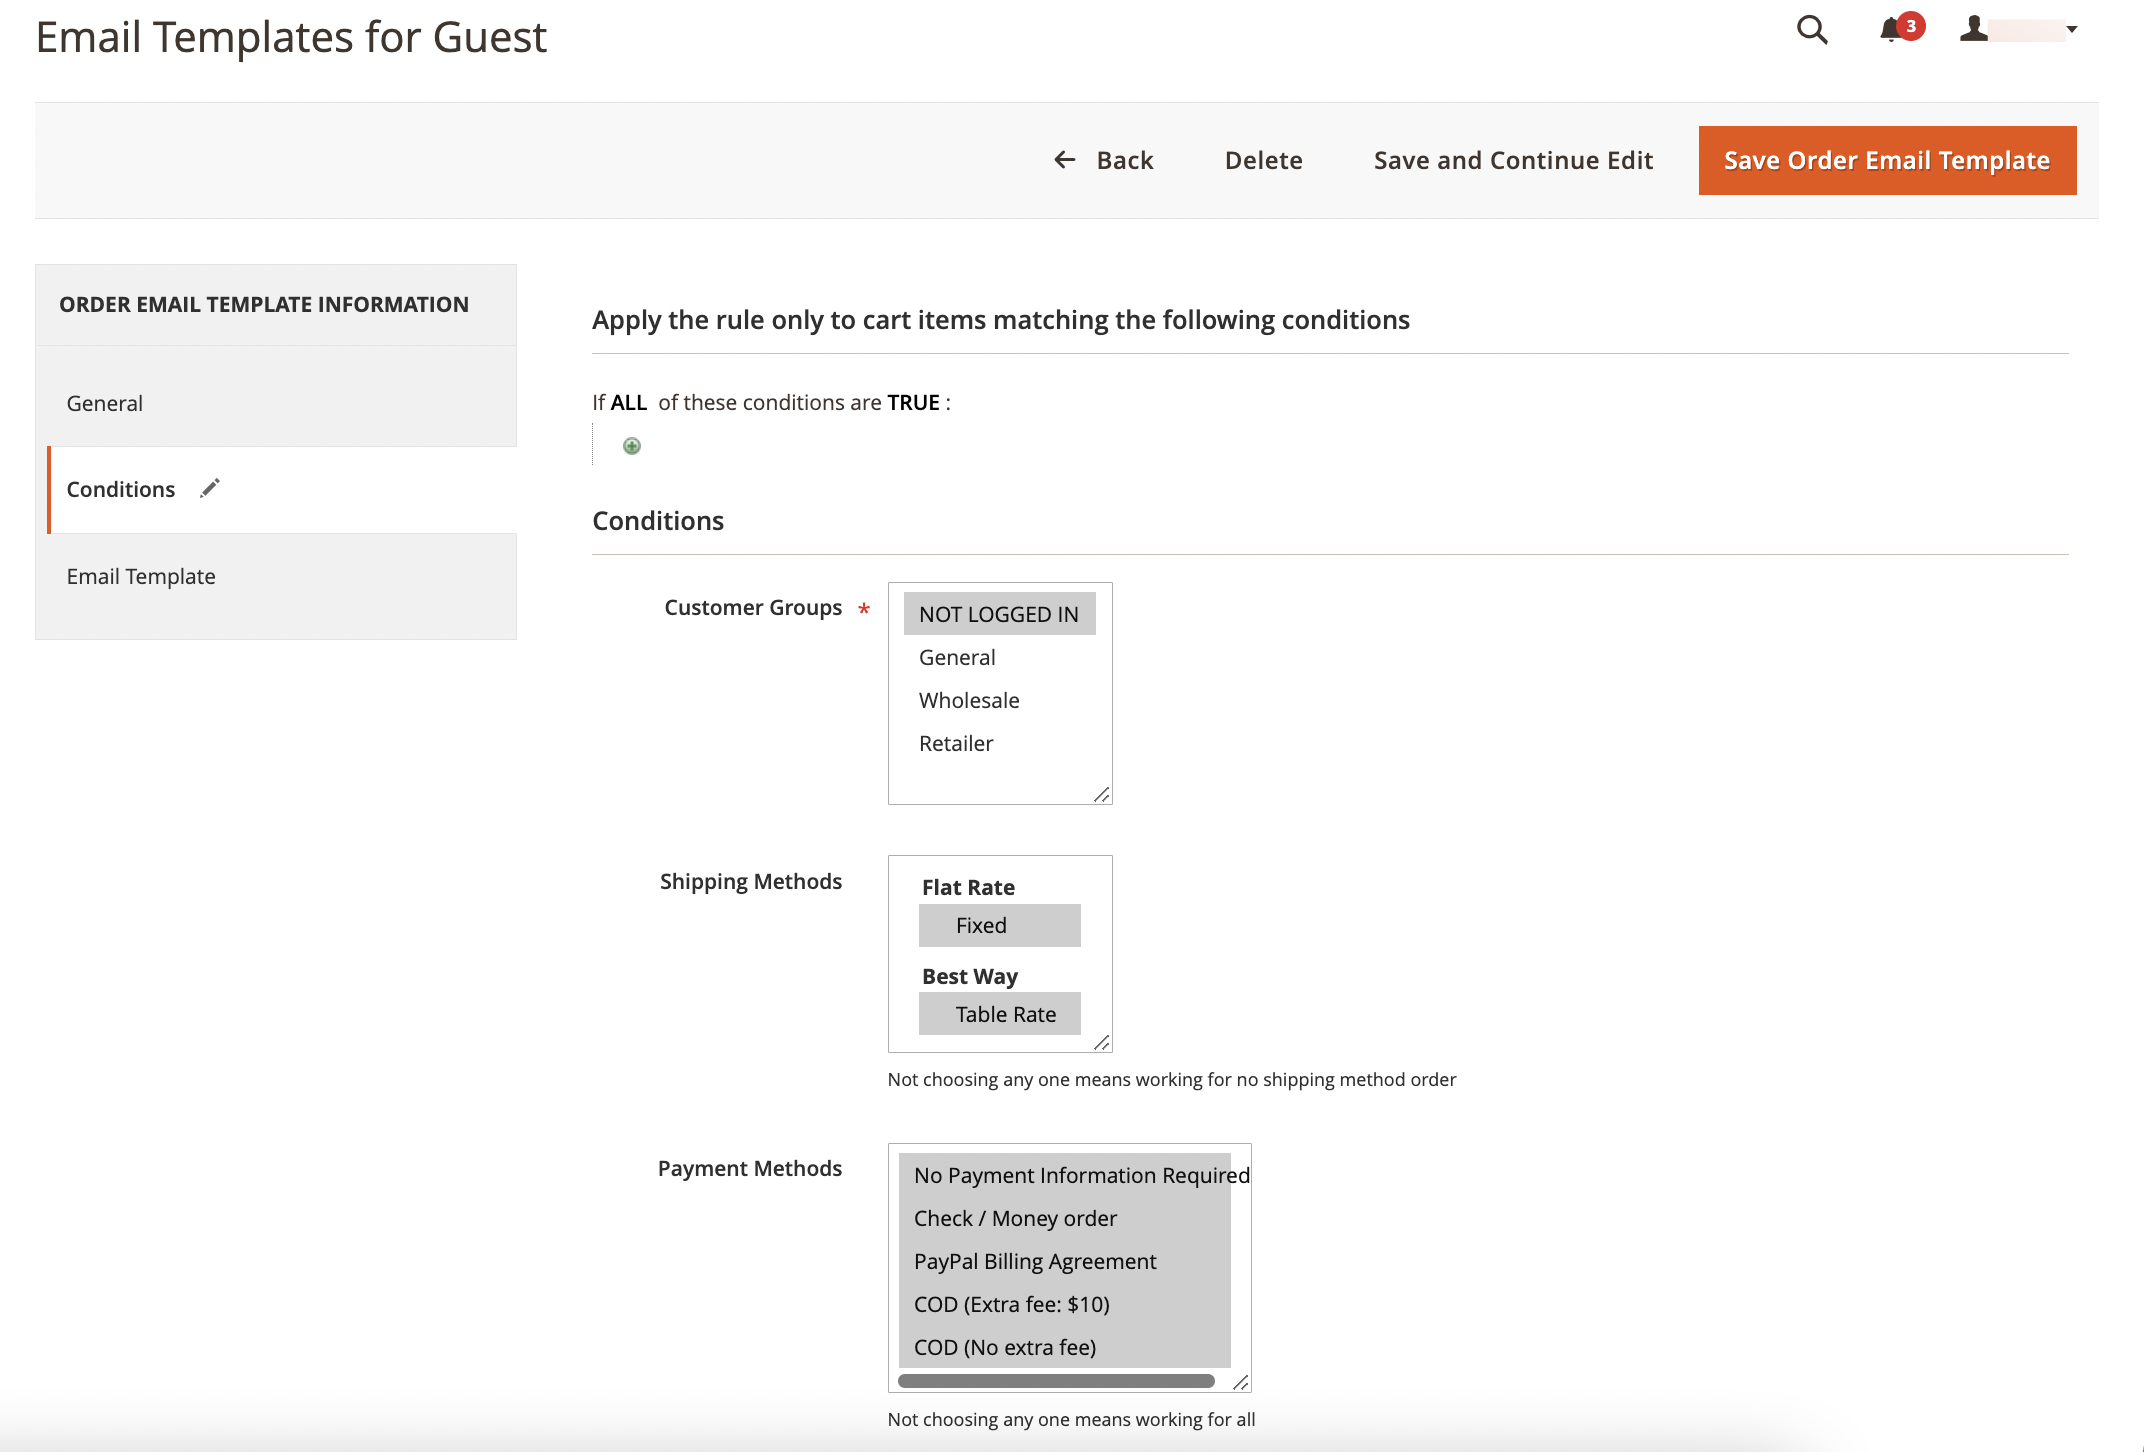
Task: Click the Delete action
Action: (1263, 160)
